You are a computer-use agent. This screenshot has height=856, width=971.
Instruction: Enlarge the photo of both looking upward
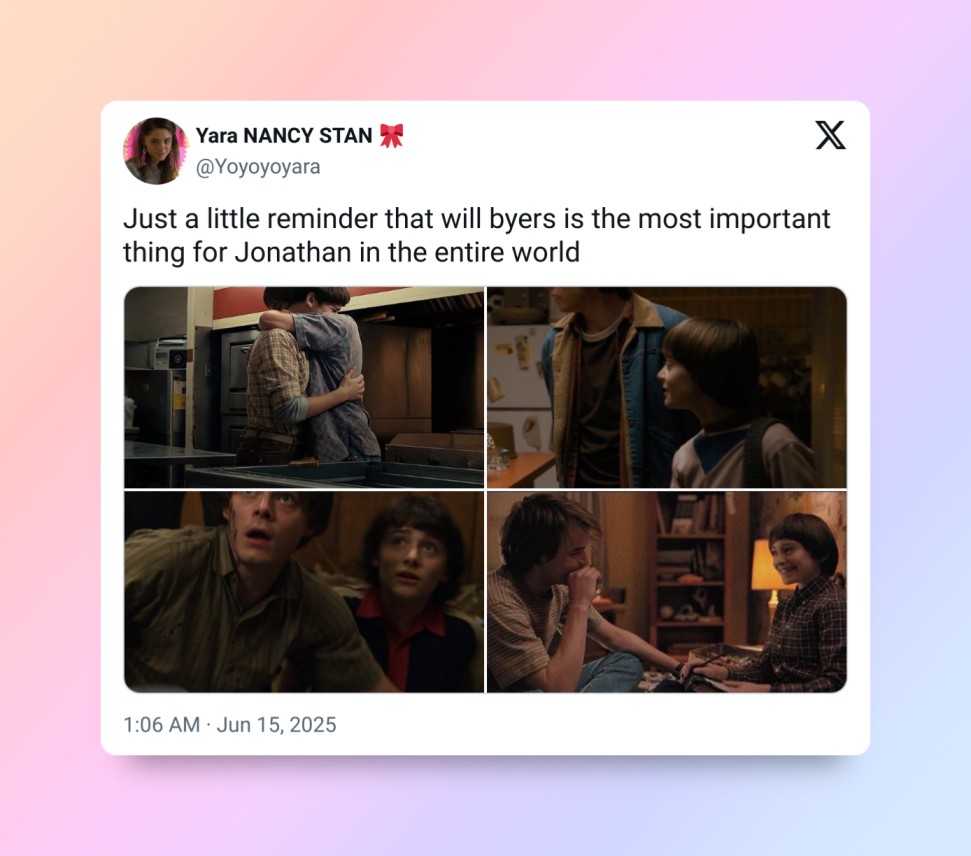click(x=304, y=592)
